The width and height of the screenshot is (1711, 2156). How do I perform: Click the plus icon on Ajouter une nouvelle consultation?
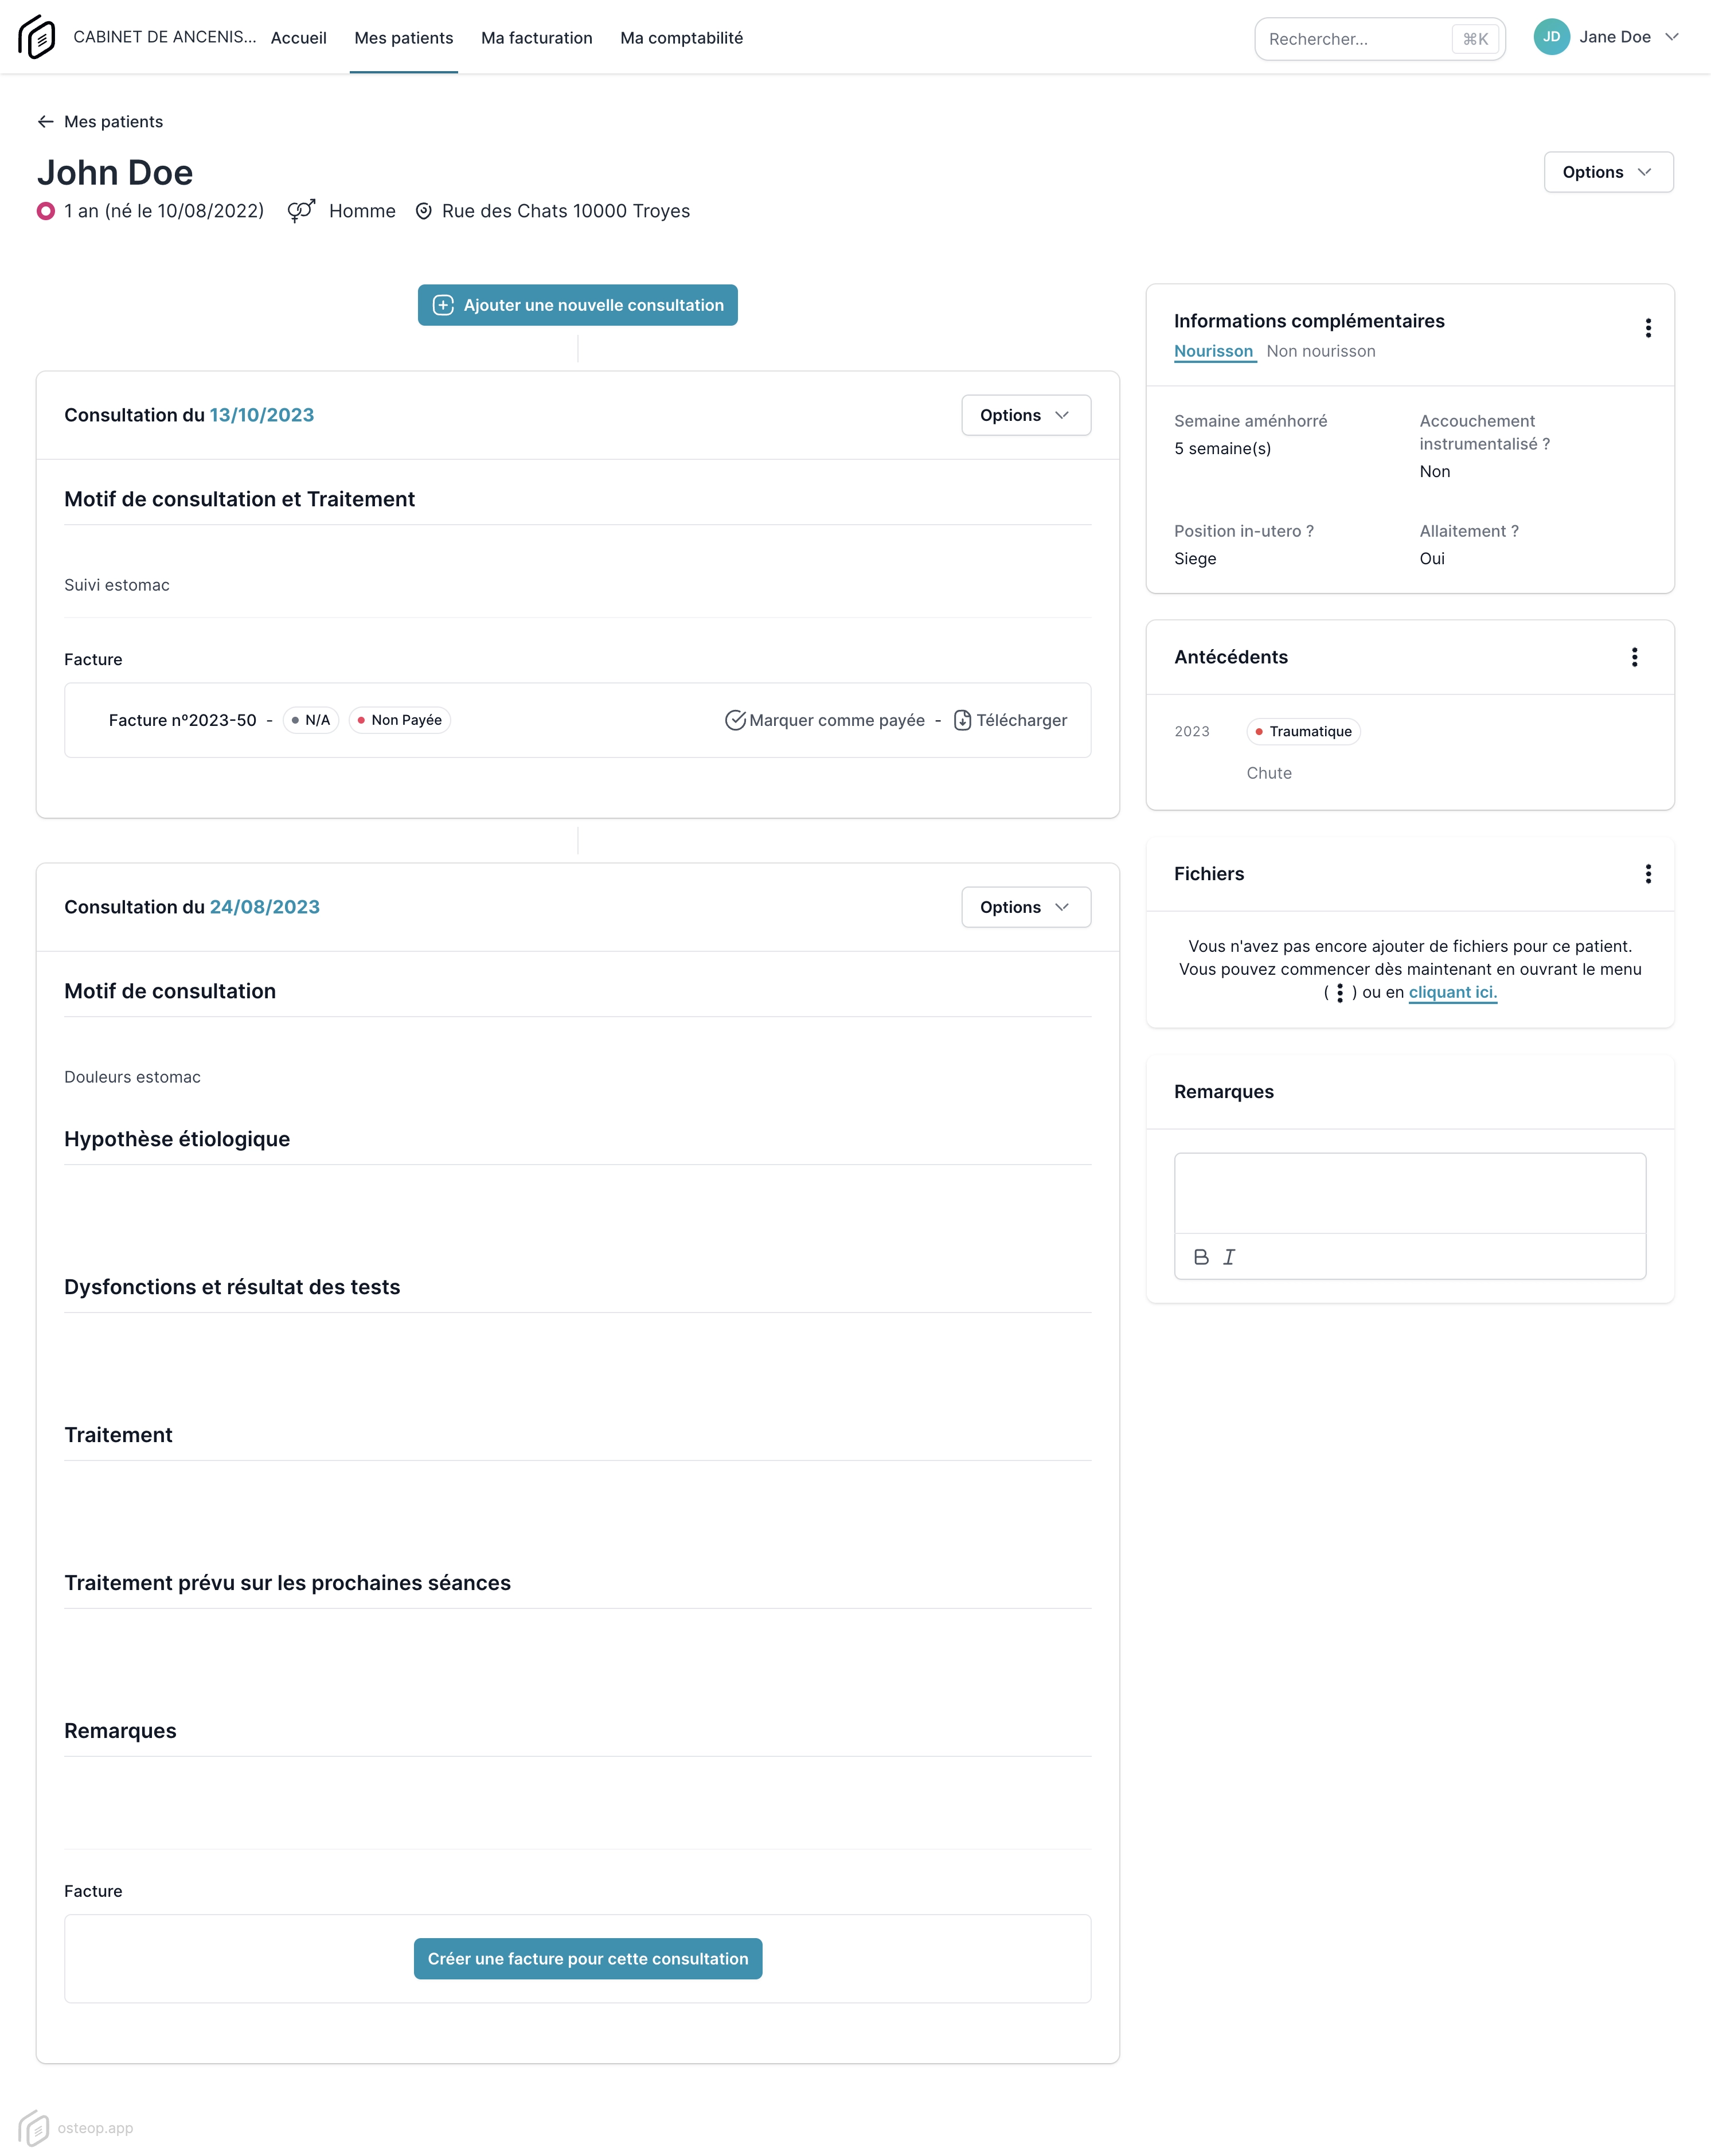click(444, 305)
